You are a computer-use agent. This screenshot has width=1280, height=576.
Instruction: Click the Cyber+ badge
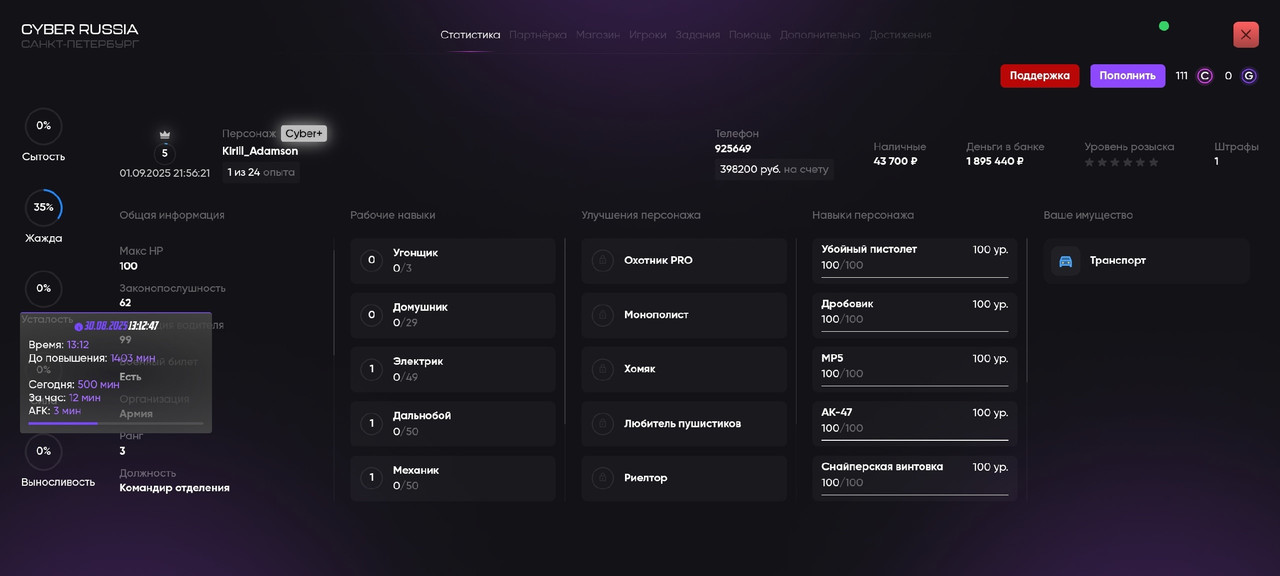[x=304, y=133]
